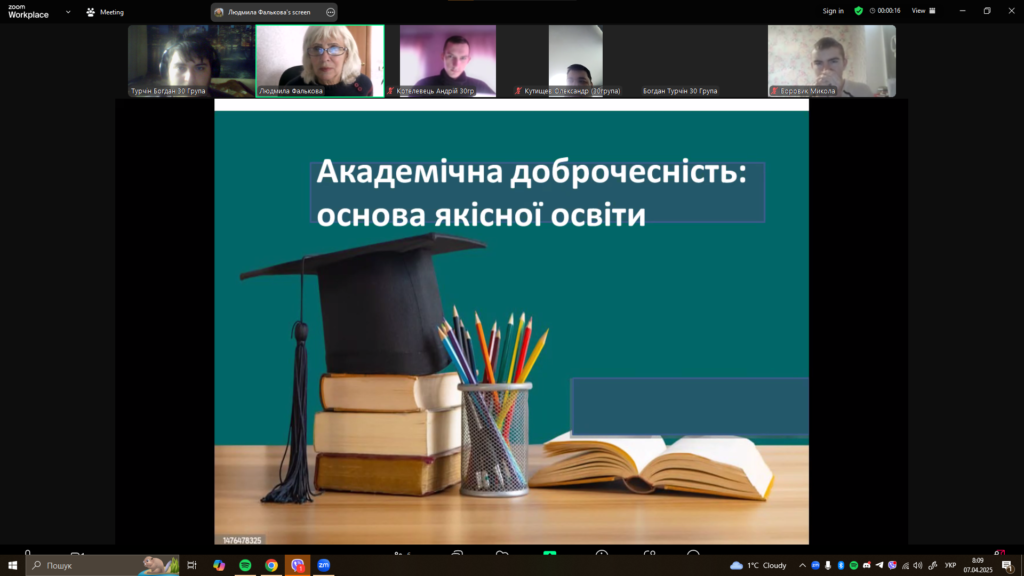This screenshot has width=1024, height=576.
Task: Open screen share options (three dots)
Action: click(330, 12)
